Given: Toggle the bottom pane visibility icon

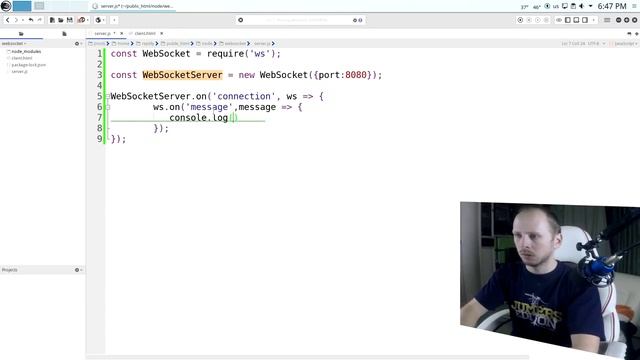Looking at the screenshot, I should [x=576, y=20].
